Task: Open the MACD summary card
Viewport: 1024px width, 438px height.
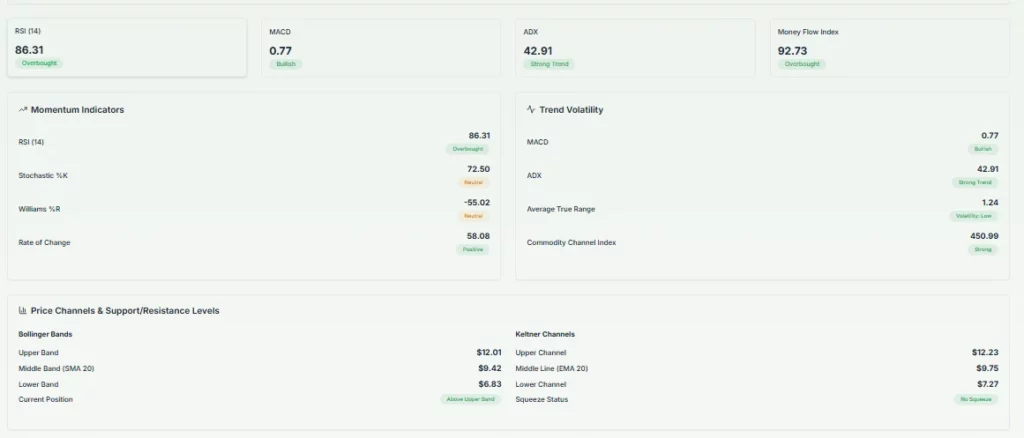Action: 380,47
